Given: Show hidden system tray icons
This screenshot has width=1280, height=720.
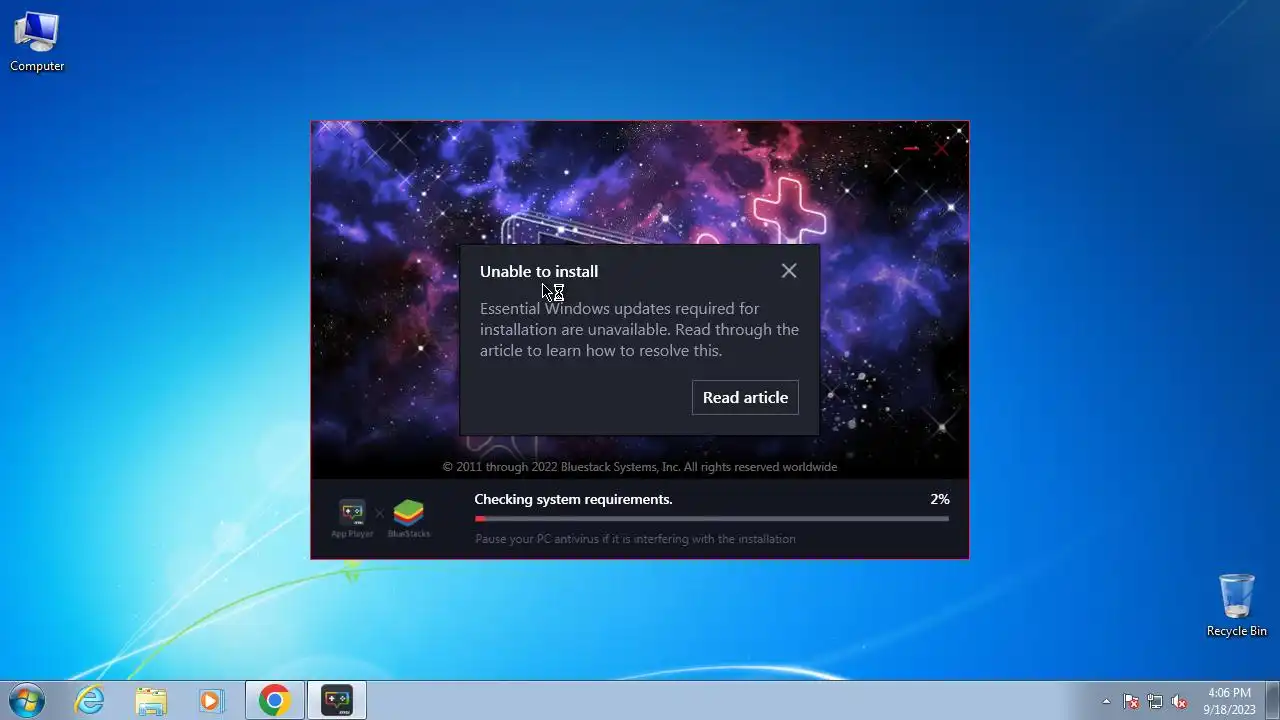Looking at the screenshot, I should [x=1106, y=701].
